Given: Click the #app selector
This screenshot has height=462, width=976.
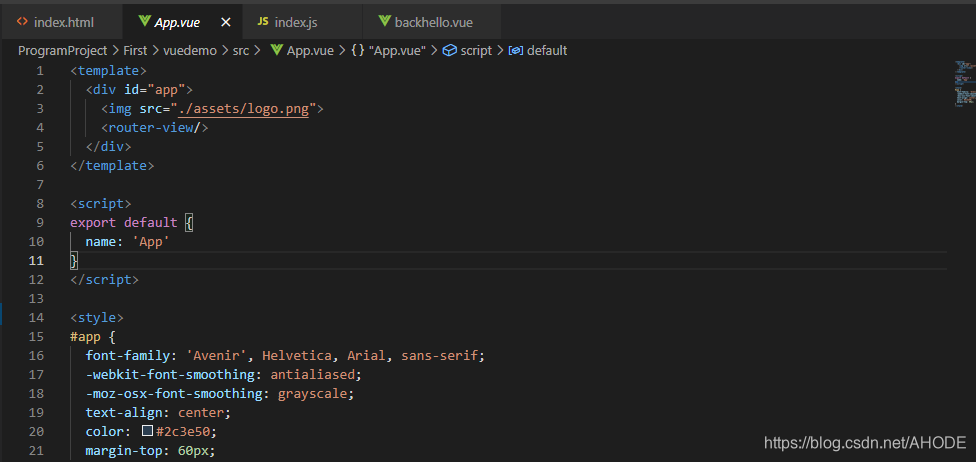Looking at the screenshot, I should 85,336.
